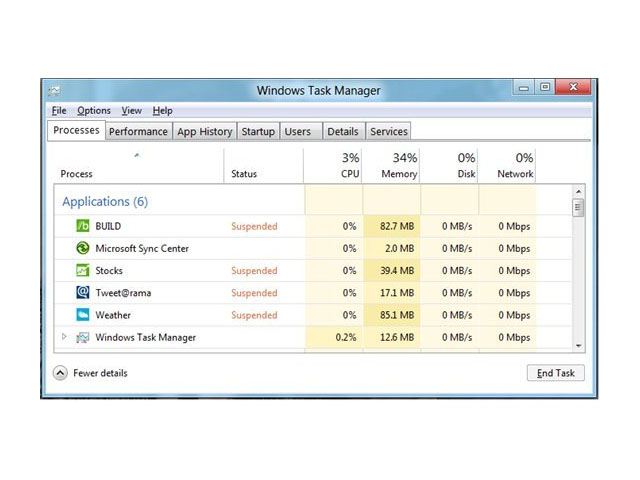
Task: Open the Options menu
Action: click(94, 111)
